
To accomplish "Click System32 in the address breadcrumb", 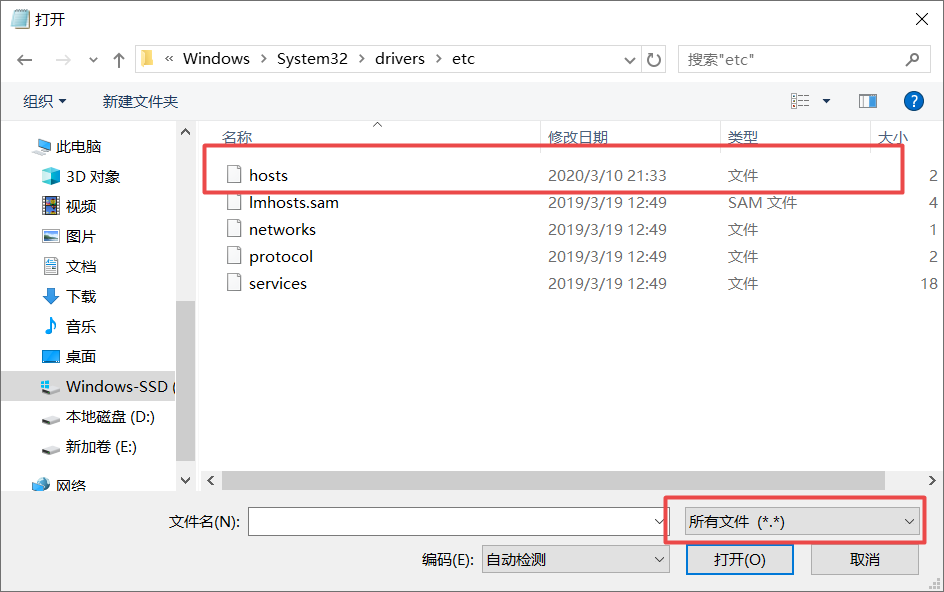I will [312, 58].
